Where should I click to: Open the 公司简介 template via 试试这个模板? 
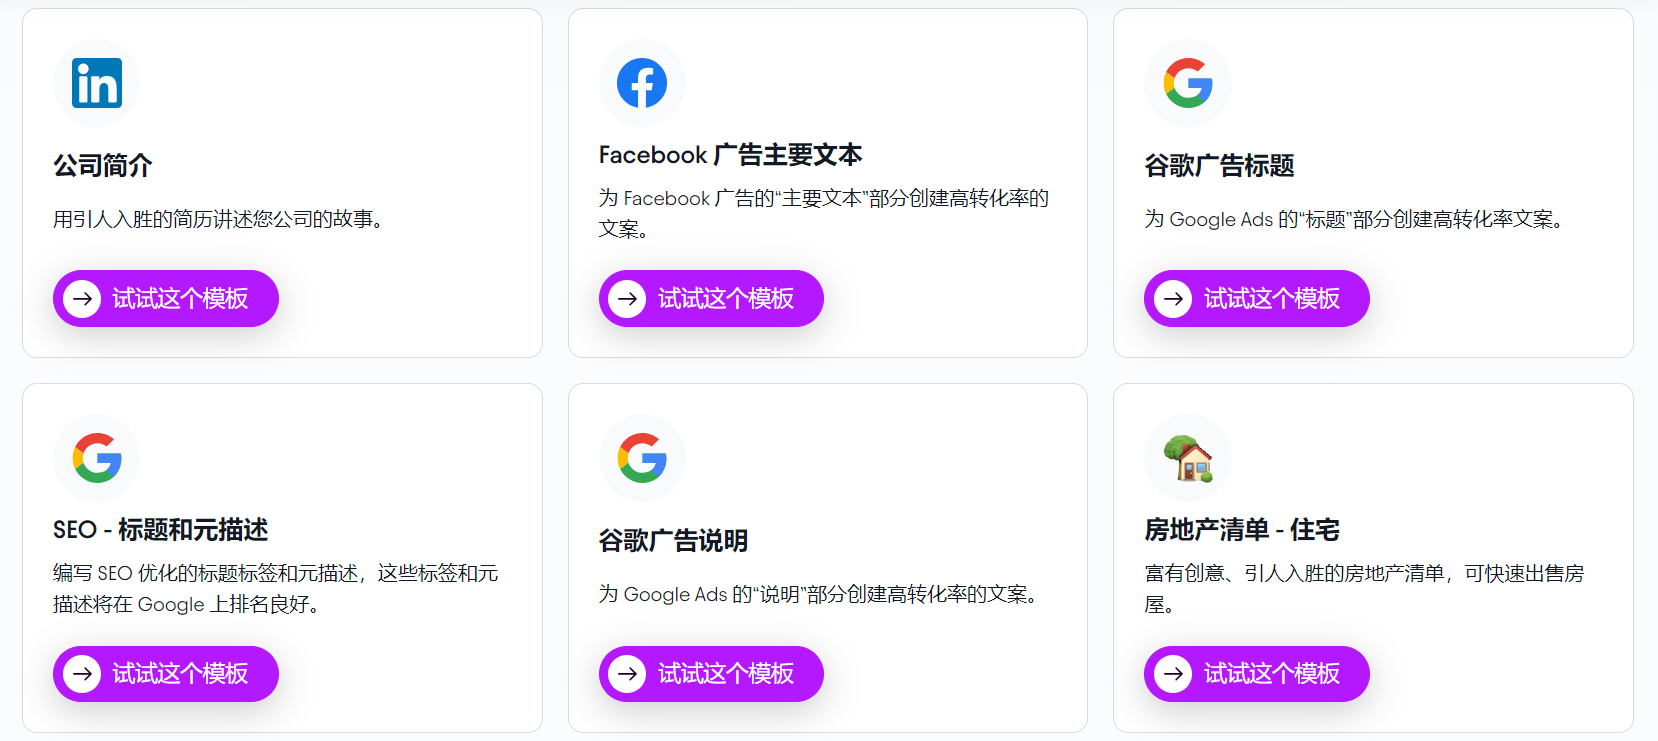coord(165,298)
